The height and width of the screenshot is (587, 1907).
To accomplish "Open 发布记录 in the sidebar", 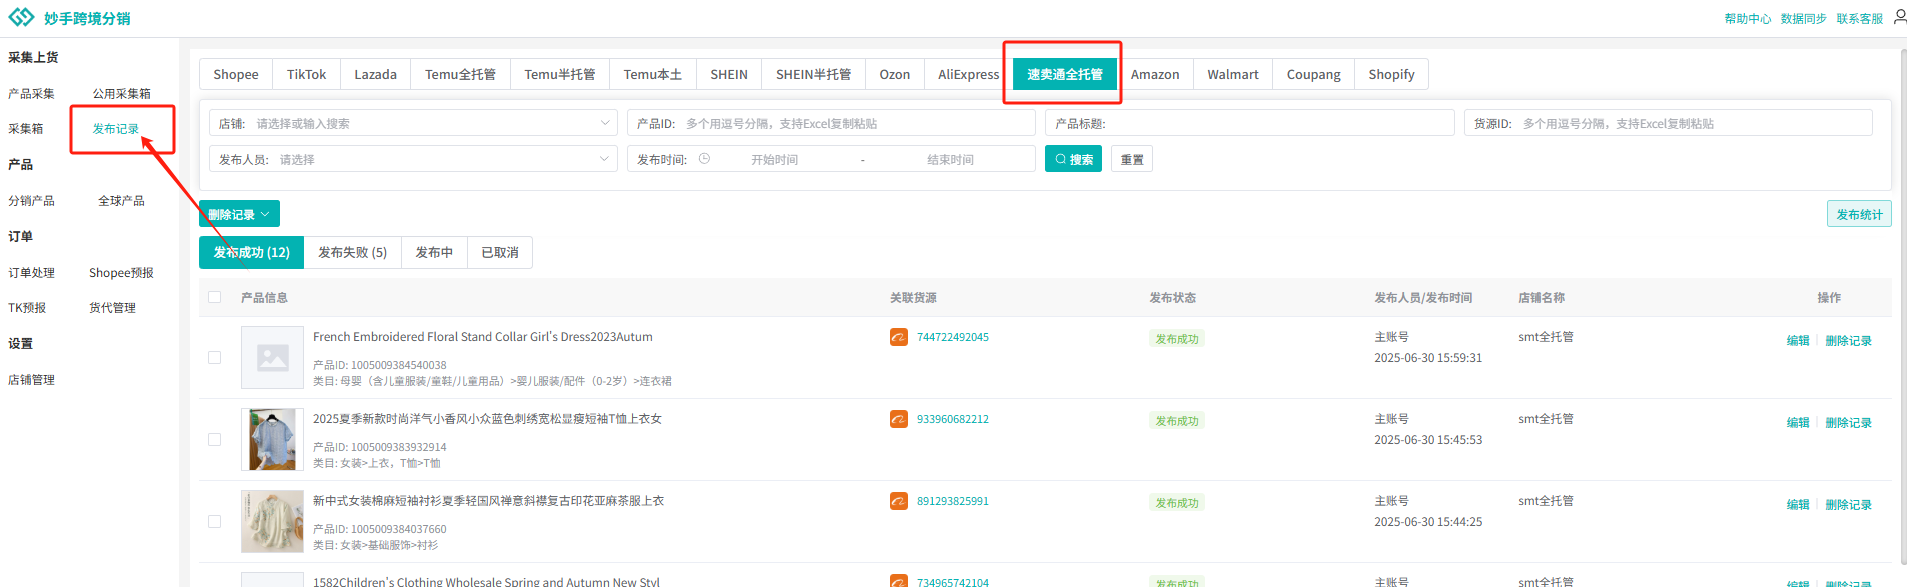I will (116, 128).
